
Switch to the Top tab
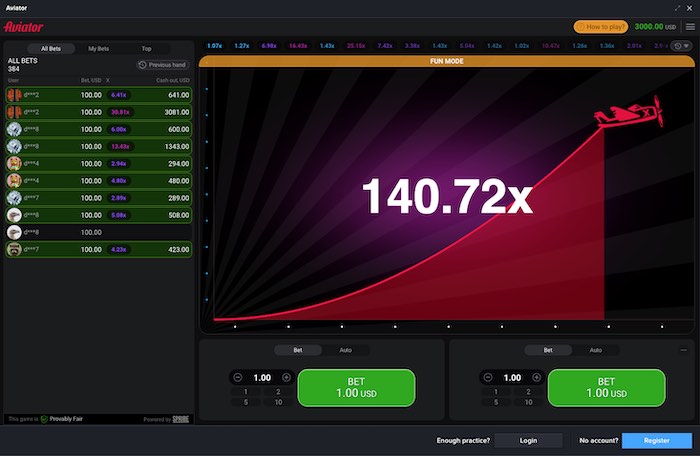146,49
